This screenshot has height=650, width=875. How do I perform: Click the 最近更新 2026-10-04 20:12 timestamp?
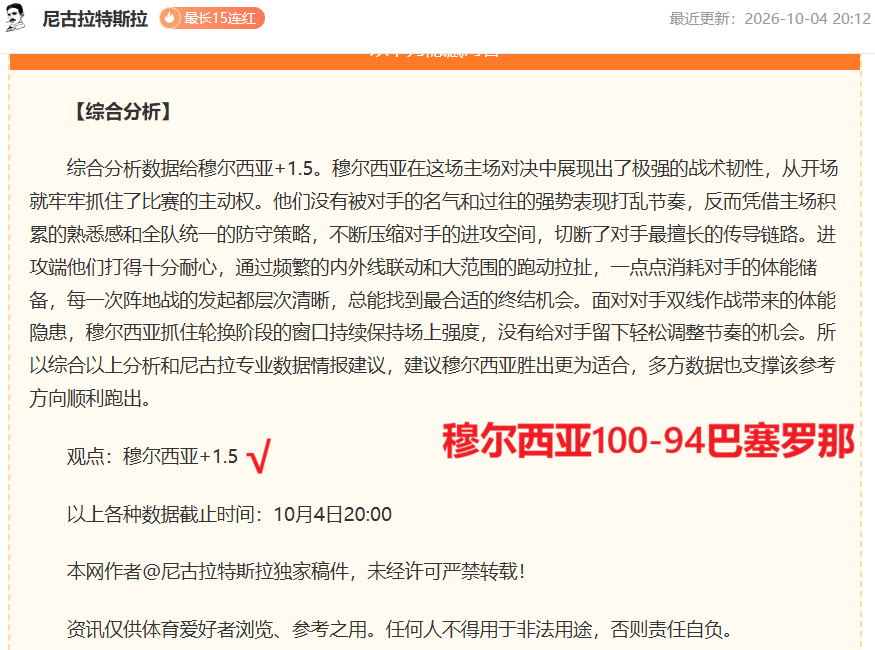(770, 18)
